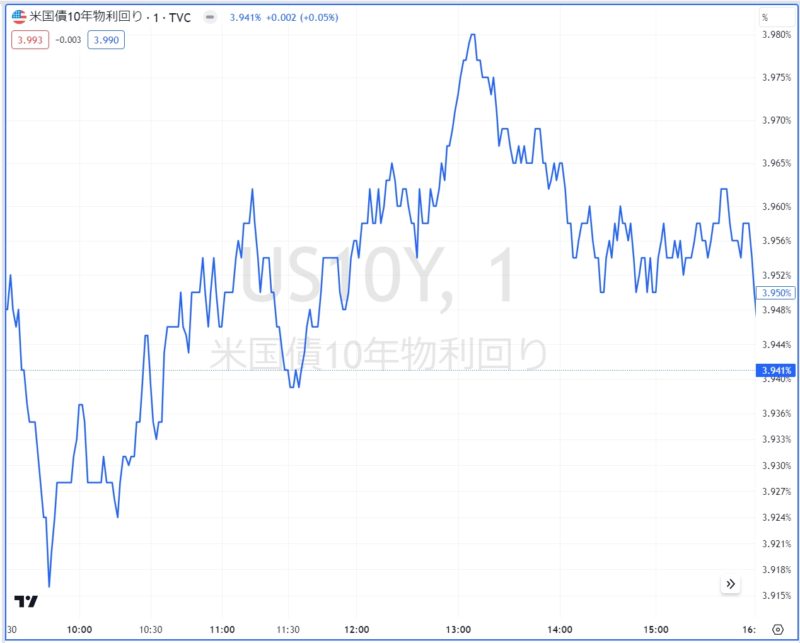Click the highlighted 3.941% price label
Image resolution: width=800 pixels, height=643 pixels.
click(x=776, y=370)
